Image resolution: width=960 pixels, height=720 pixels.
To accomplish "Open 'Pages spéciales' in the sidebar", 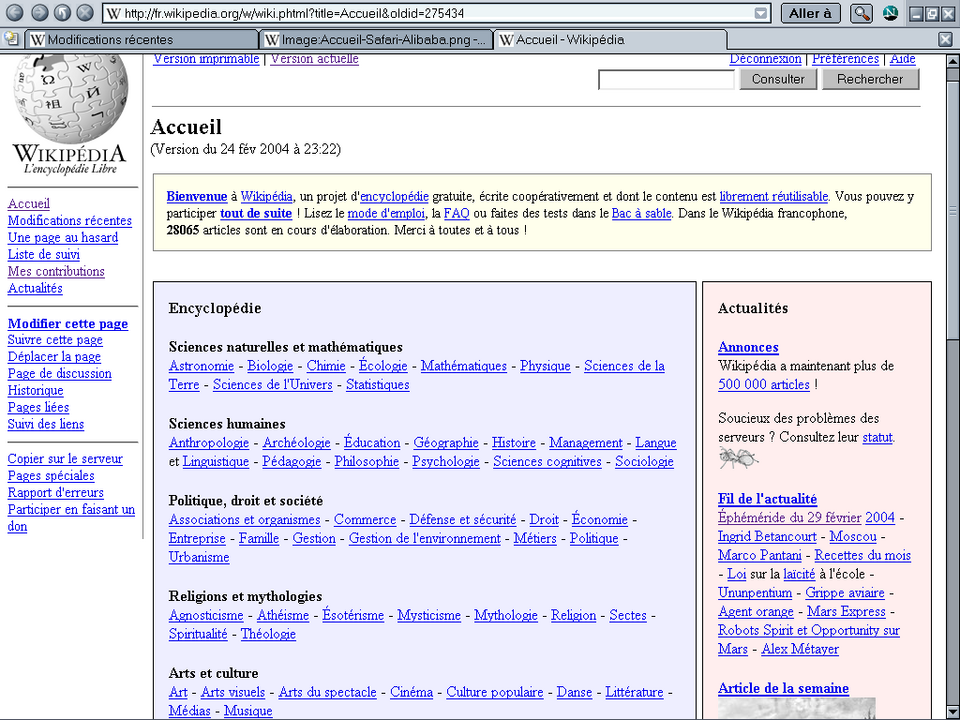I will (51, 476).
